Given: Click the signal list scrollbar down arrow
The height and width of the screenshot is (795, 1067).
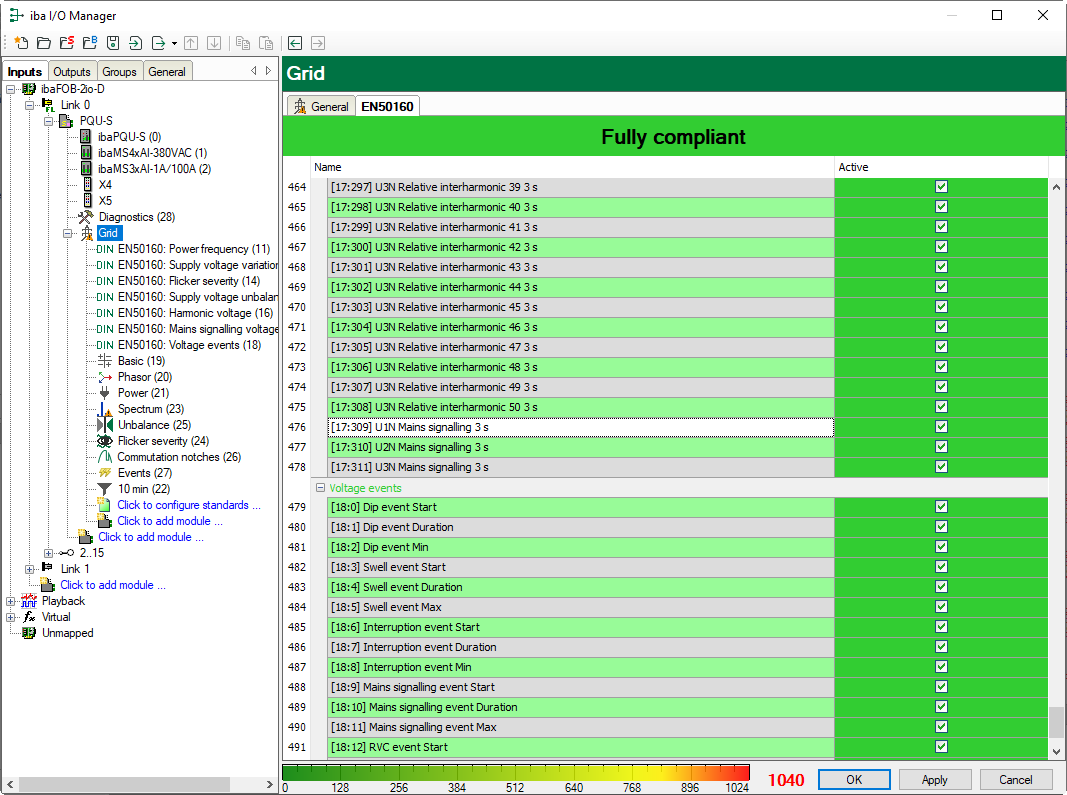Looking at the screenshot, I should pos(1057,751).
